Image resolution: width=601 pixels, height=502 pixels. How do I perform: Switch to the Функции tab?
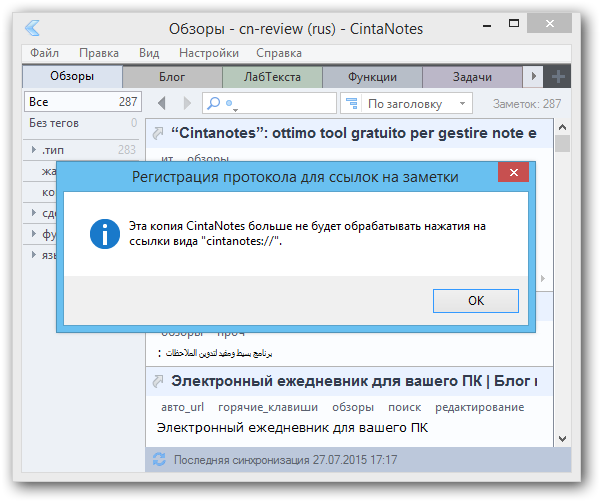tap(372, 77)
